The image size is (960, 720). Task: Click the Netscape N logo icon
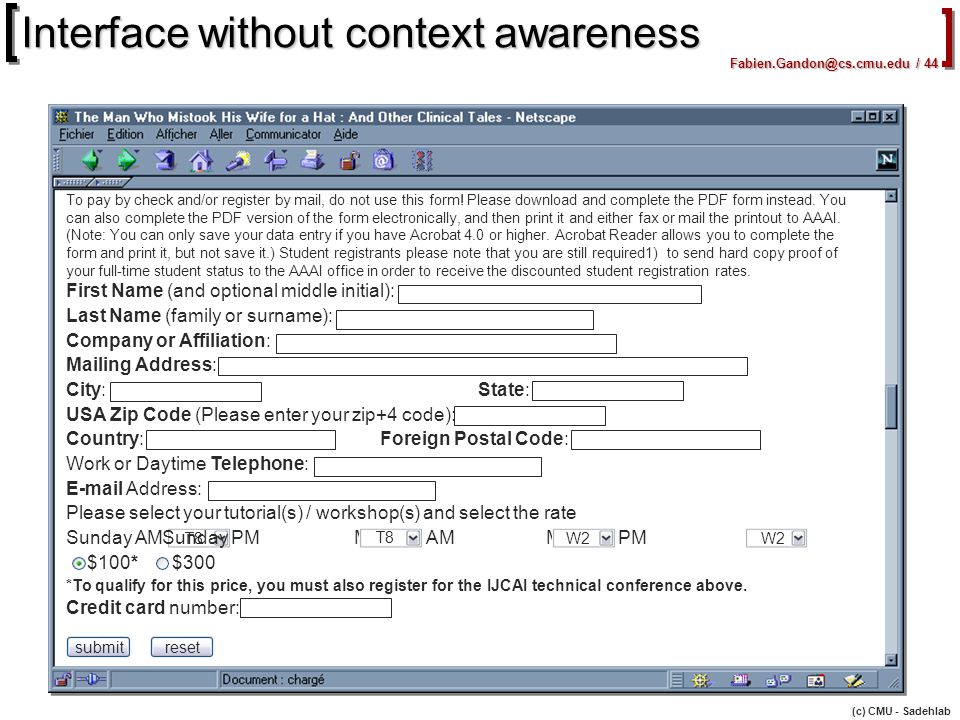[887, 160]
